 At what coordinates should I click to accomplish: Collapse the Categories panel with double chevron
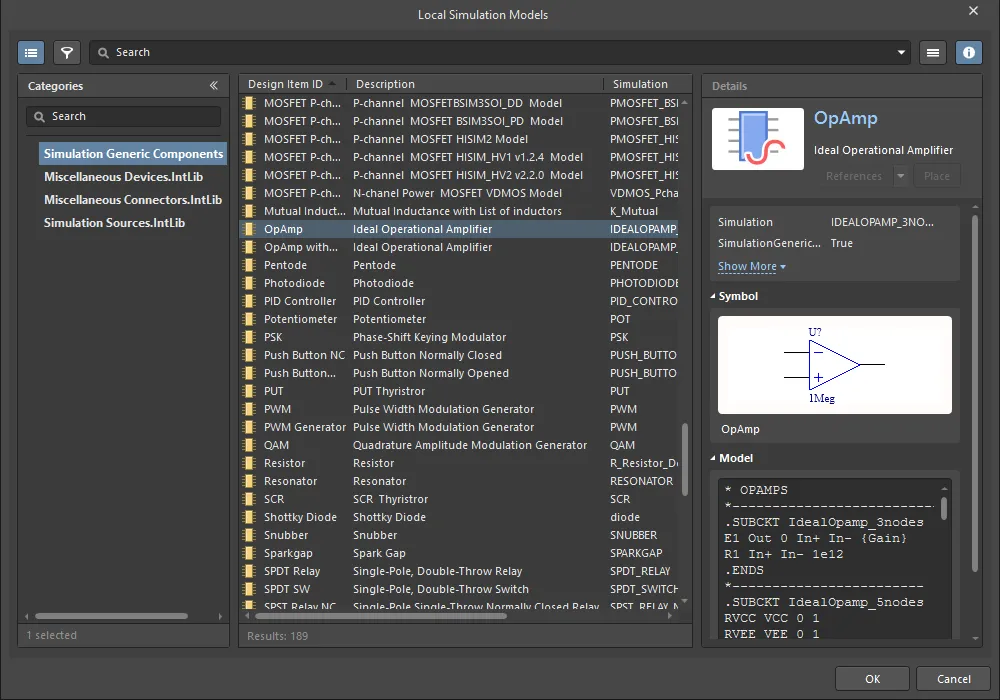213,86
